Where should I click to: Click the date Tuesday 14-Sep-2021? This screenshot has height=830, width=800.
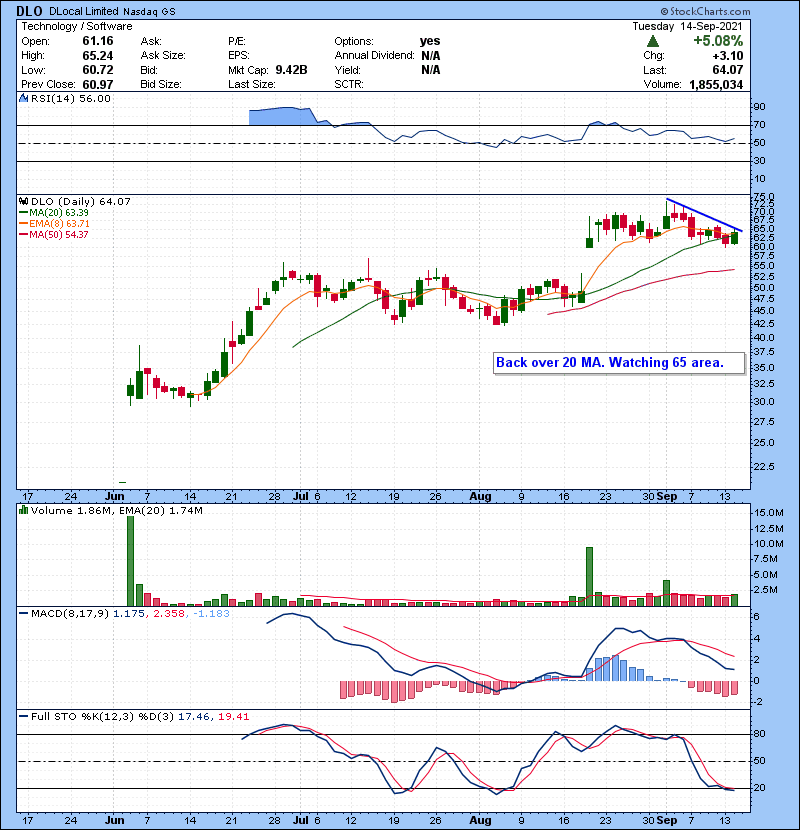pyautogui.click(x=687, y=26)
